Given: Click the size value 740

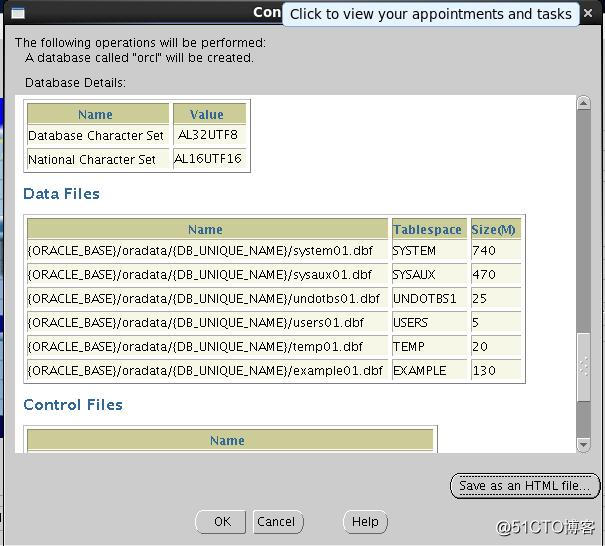Looking at the screenshot, I should coord(496,250).
